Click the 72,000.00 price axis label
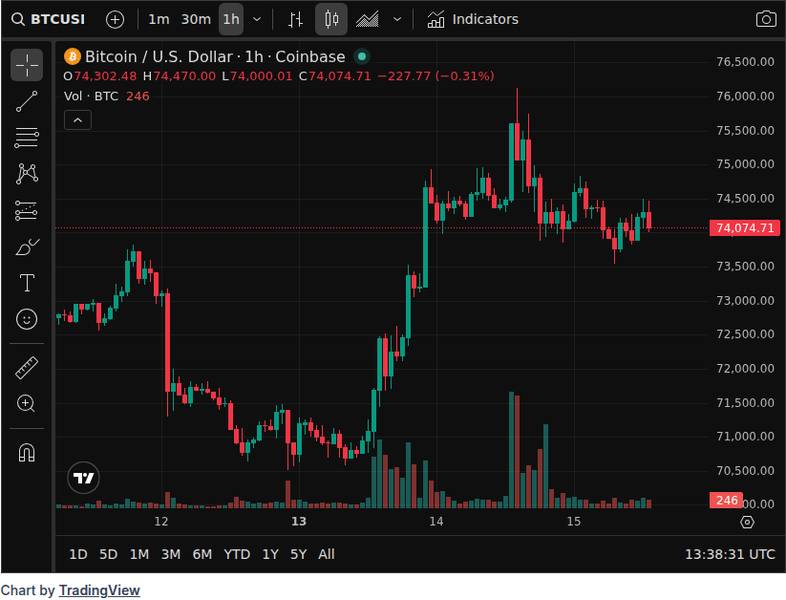 click(745, 368)
